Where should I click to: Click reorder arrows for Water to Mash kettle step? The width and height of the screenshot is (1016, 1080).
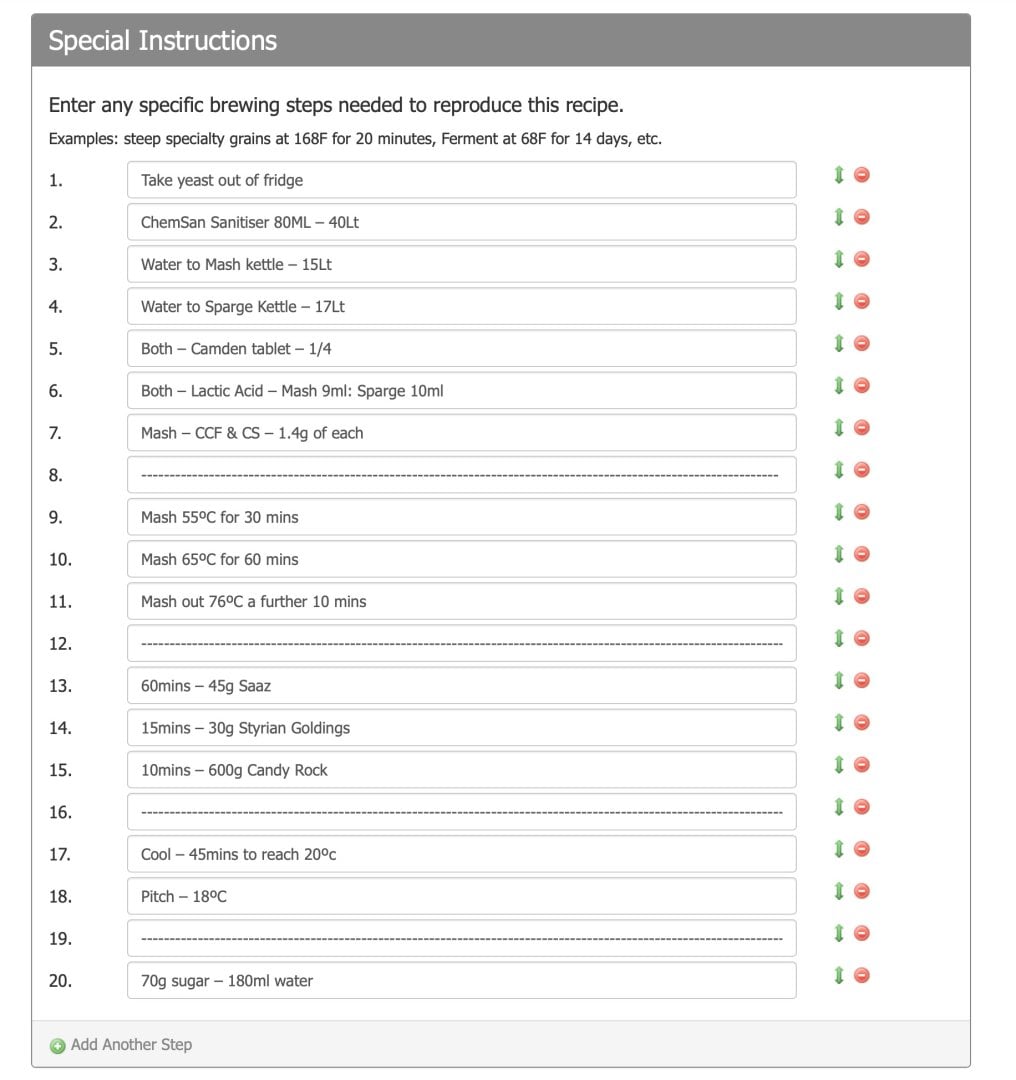[x=839, y=259]
